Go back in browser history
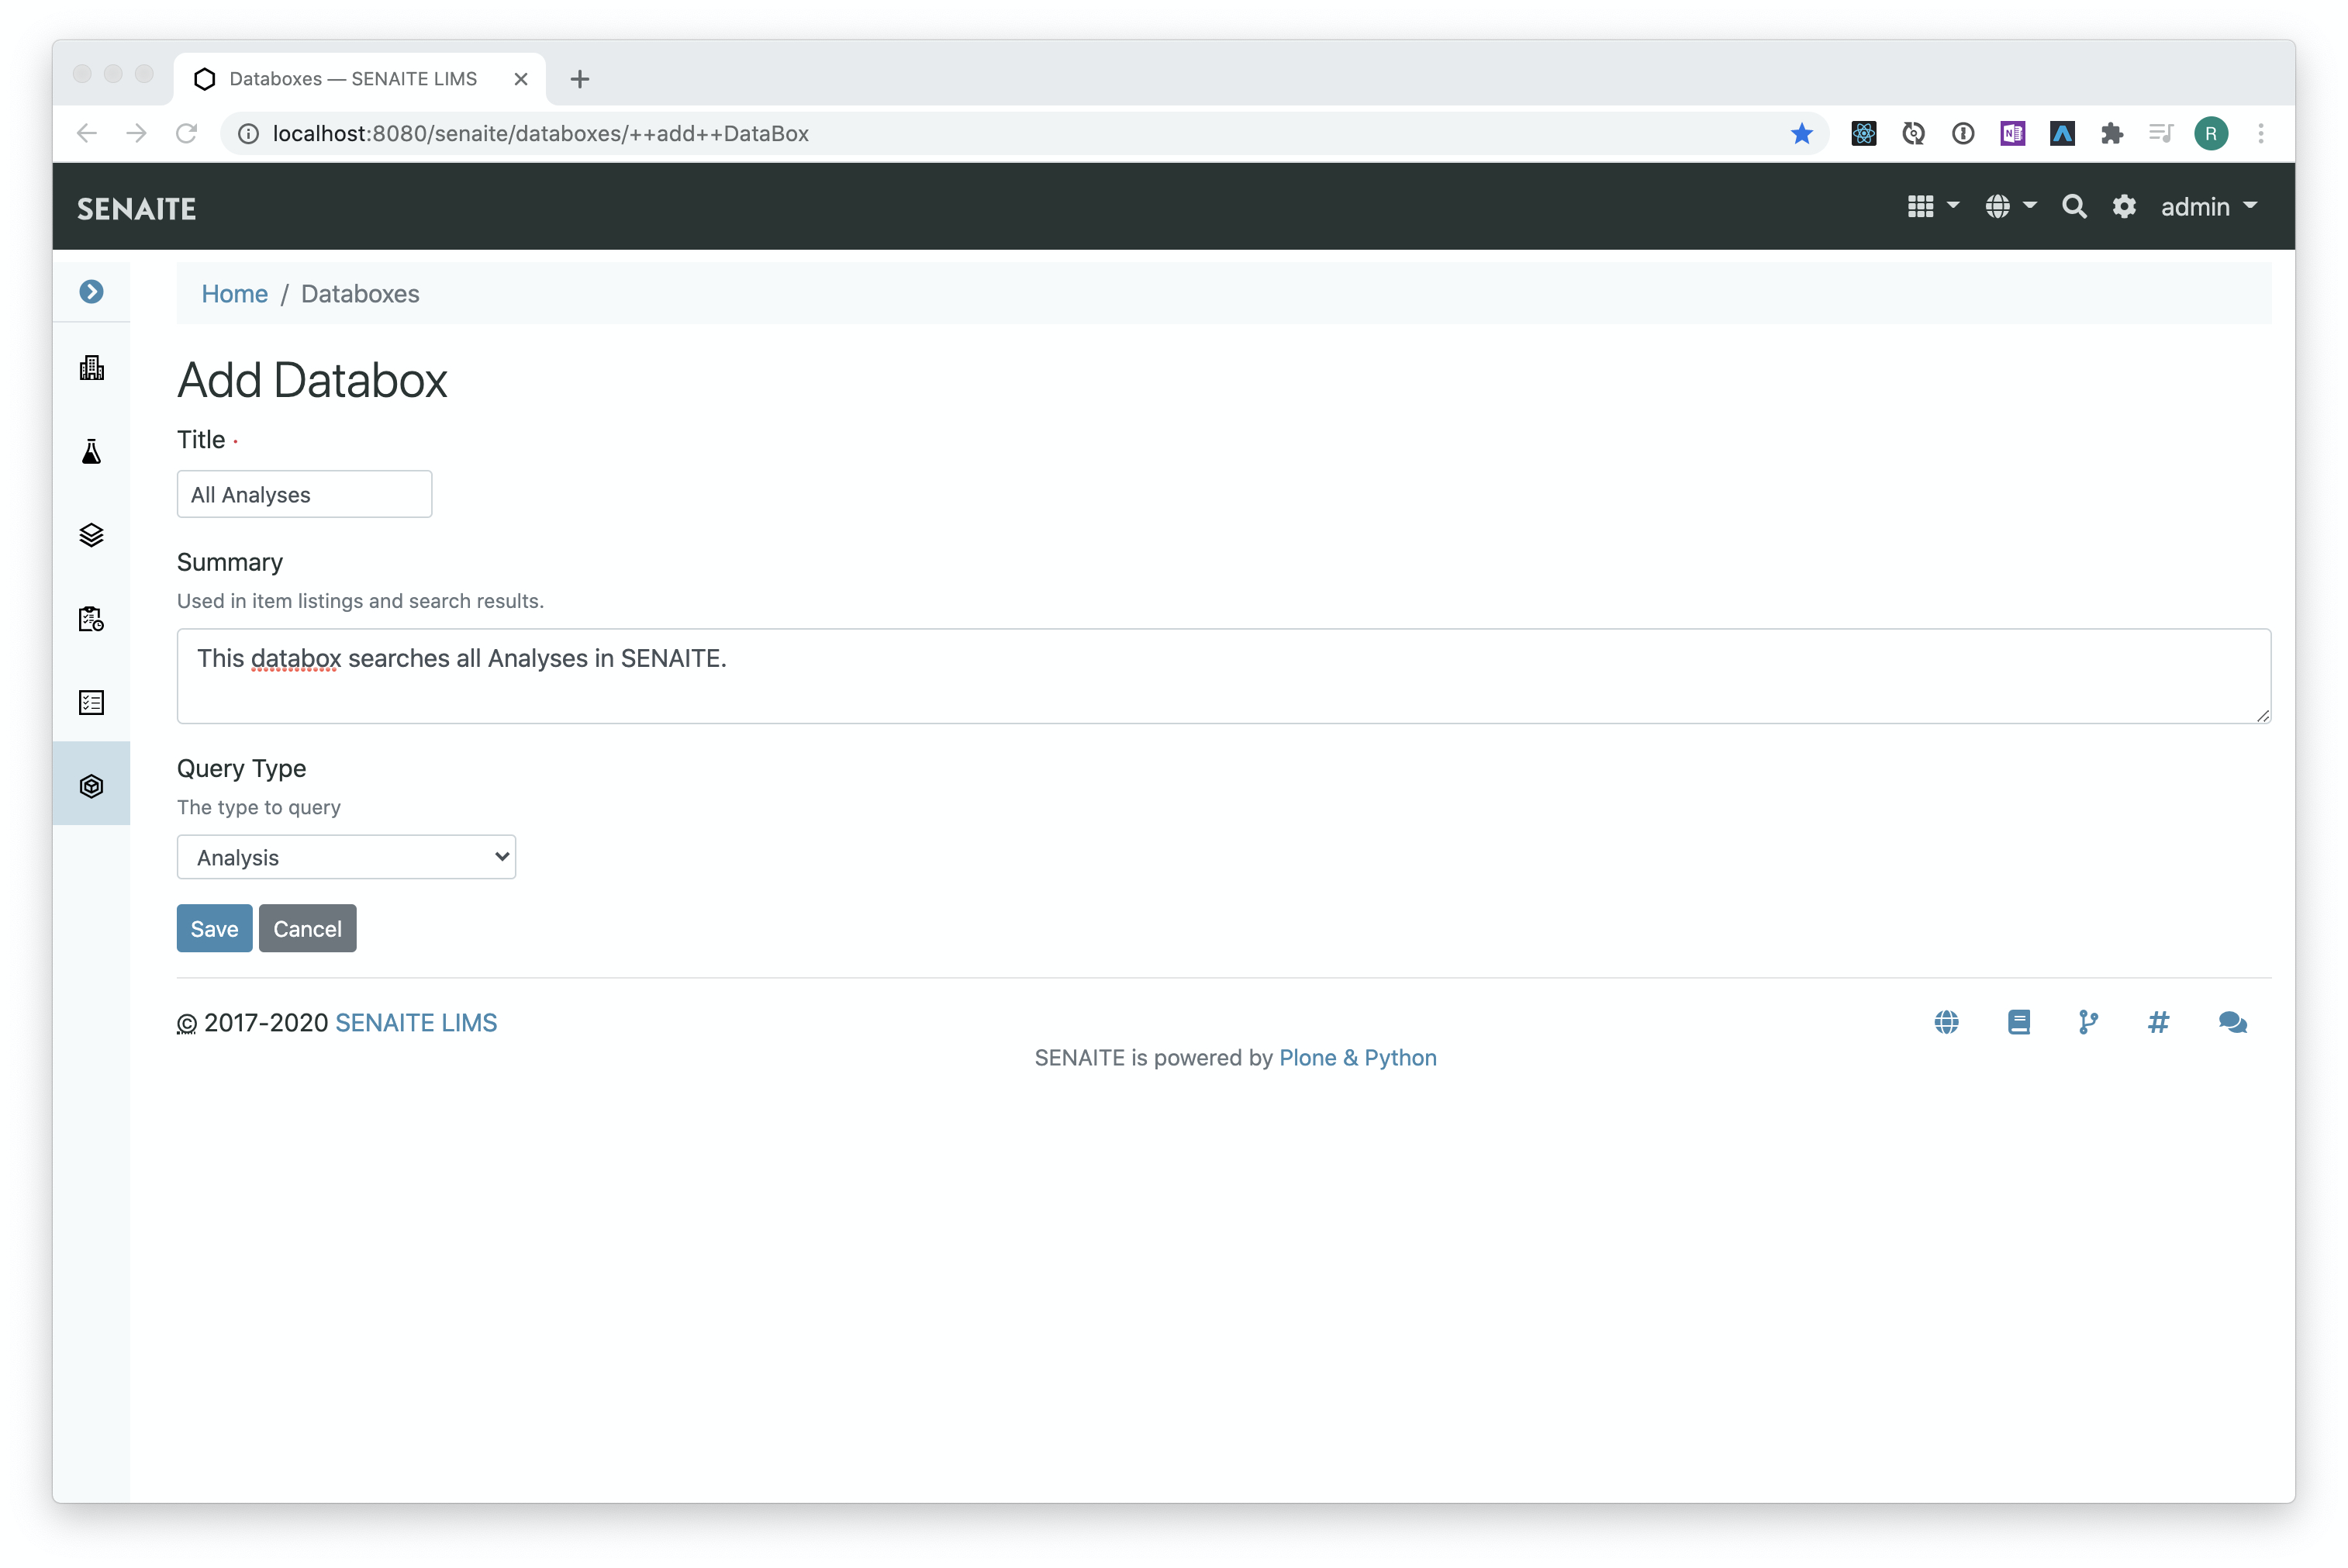Screen dimensions: 2348x1568 tap(87, 133)
